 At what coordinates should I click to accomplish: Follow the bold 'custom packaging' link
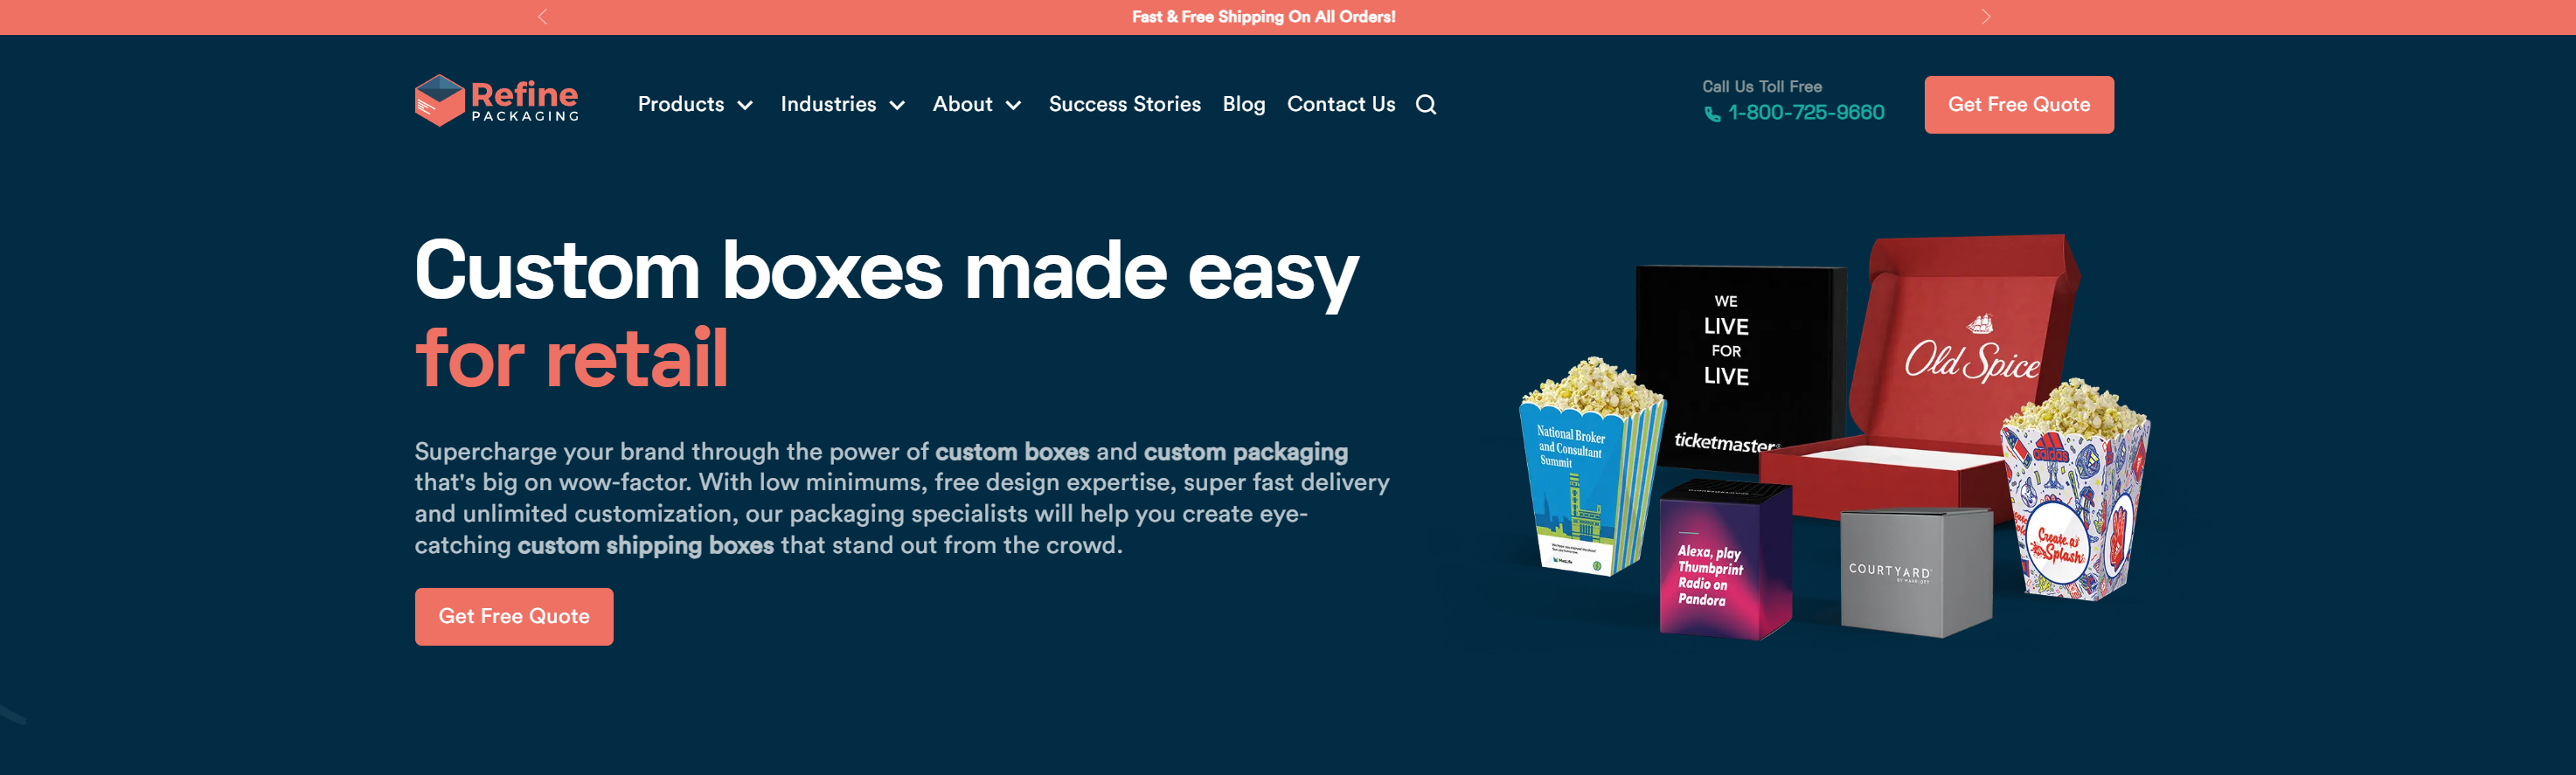(1246, 453)
